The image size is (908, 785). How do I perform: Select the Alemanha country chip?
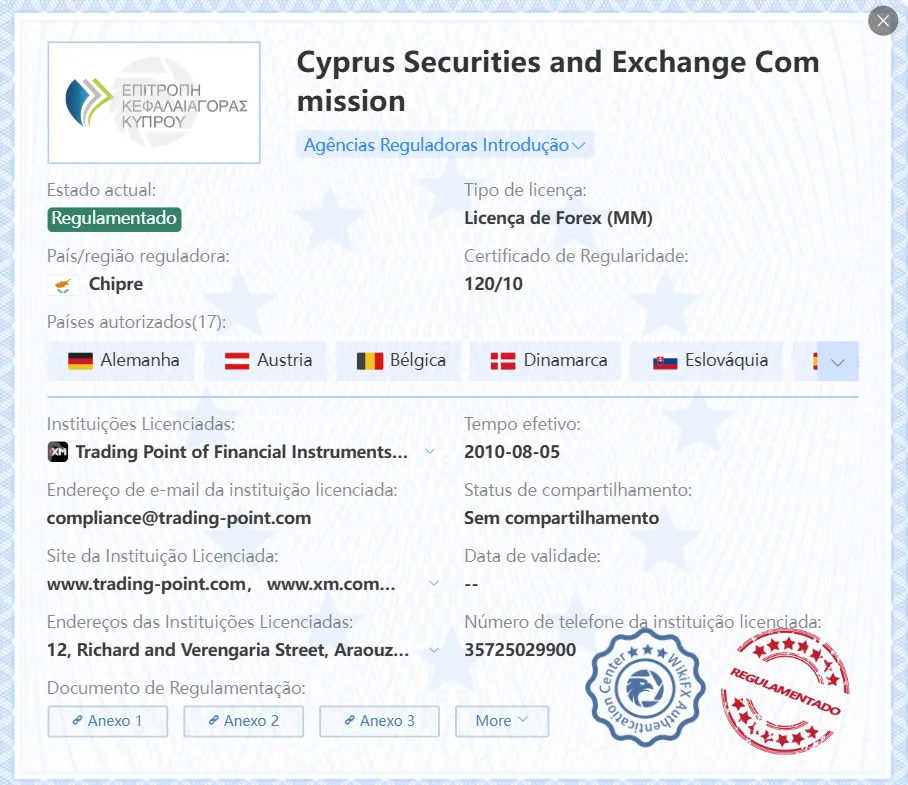(x=121, y=361)
